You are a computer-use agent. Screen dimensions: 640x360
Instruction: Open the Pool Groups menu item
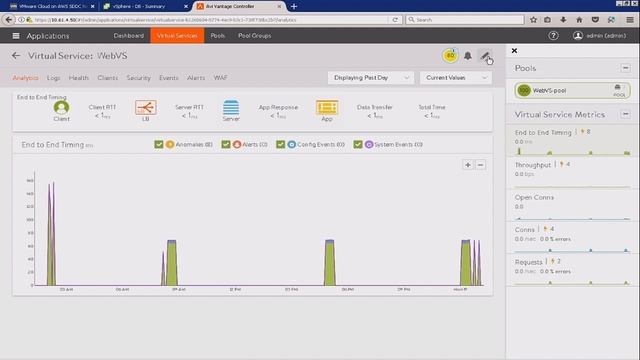(255, 36)
